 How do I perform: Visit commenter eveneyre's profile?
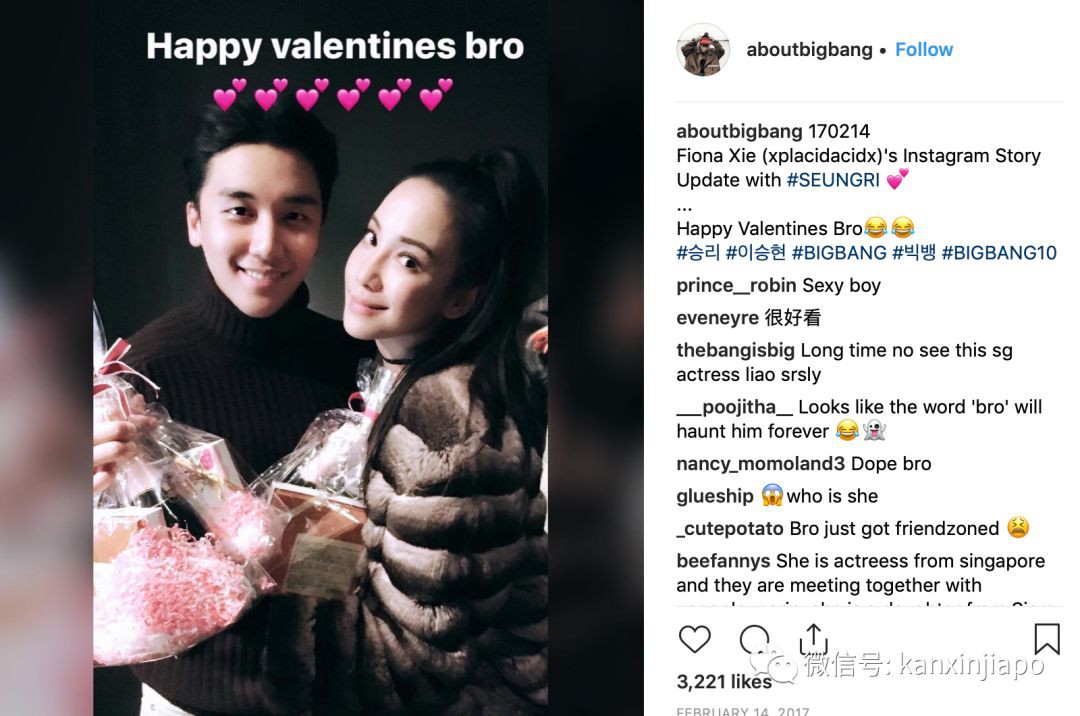tap(717, 317)
